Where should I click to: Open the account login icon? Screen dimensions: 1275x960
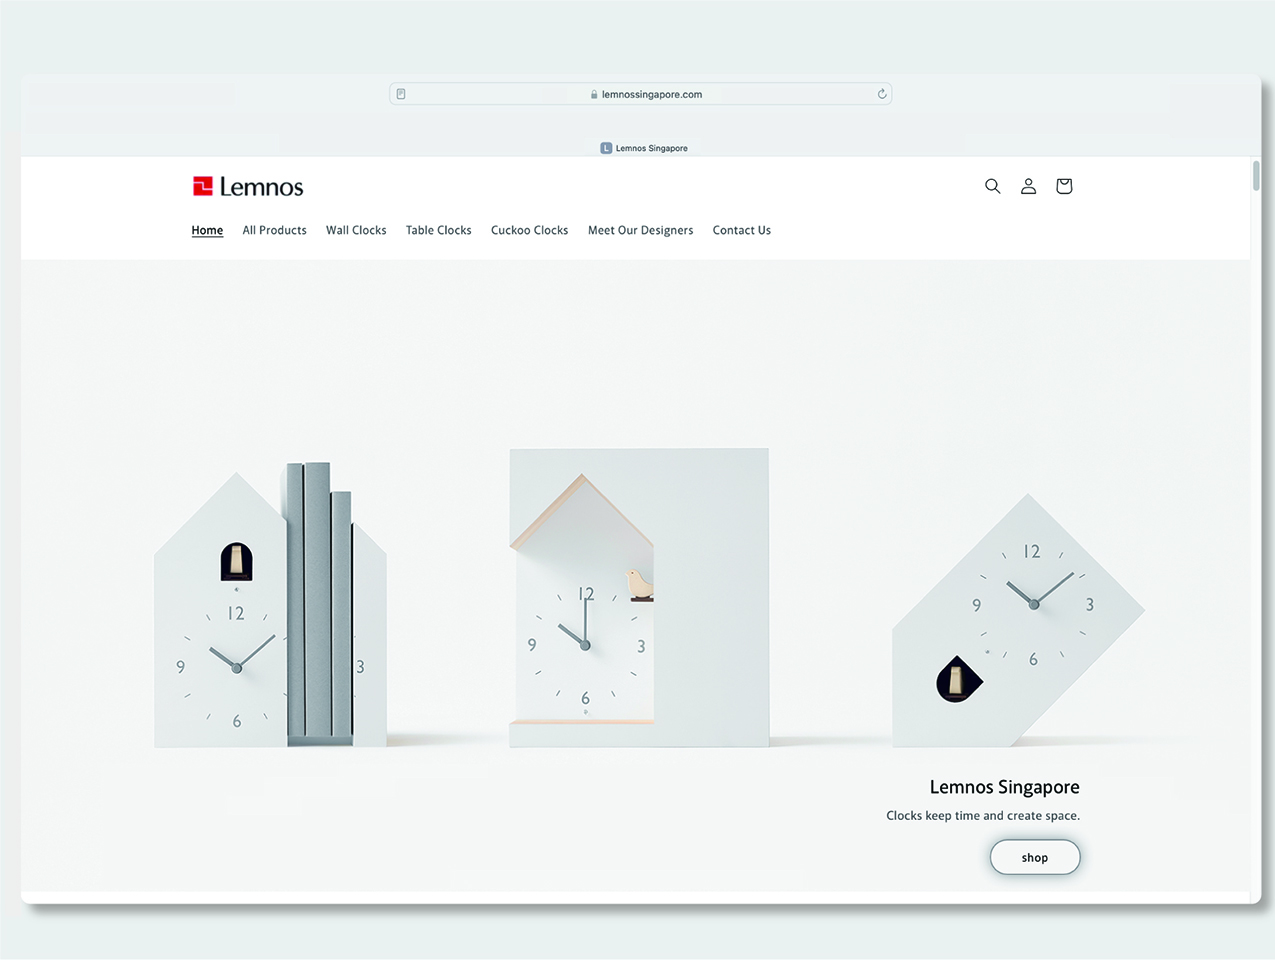(1028, 186)
